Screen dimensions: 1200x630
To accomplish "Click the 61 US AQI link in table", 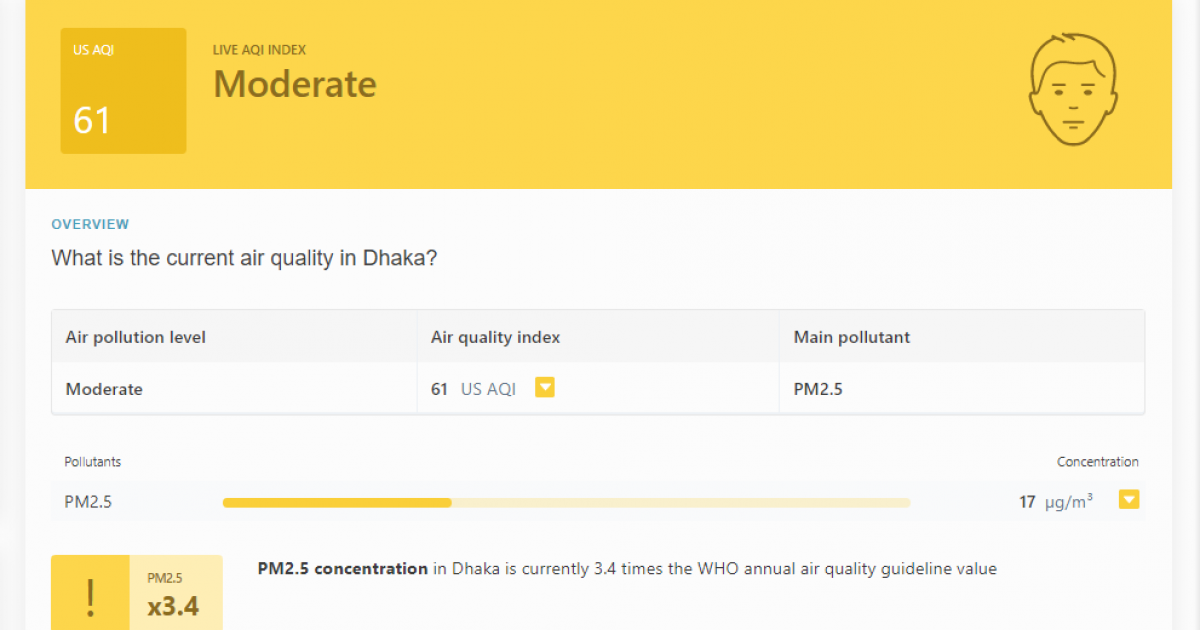I will click(x=475, y=389).
